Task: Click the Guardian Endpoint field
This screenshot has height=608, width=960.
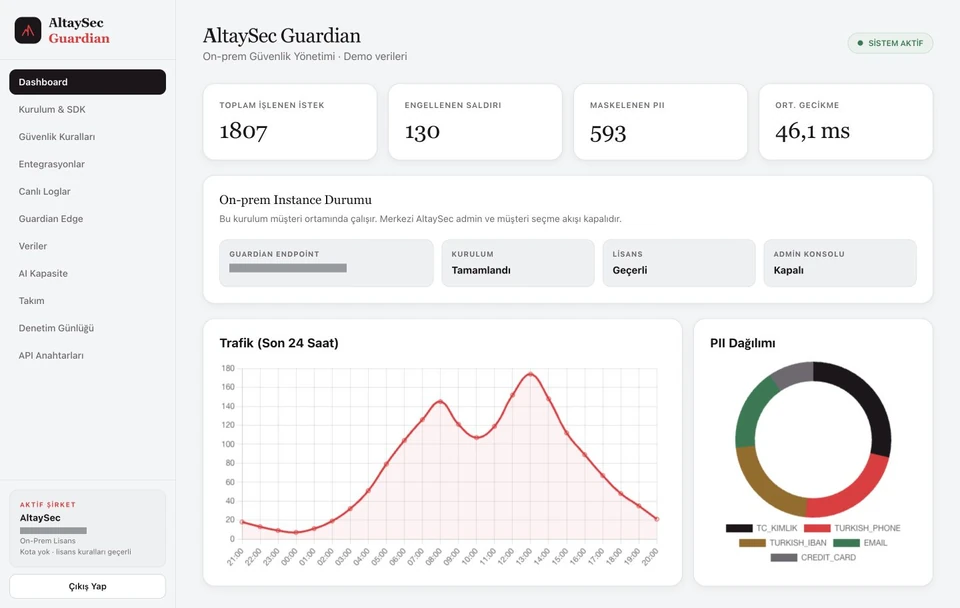Action: point(326,263)
